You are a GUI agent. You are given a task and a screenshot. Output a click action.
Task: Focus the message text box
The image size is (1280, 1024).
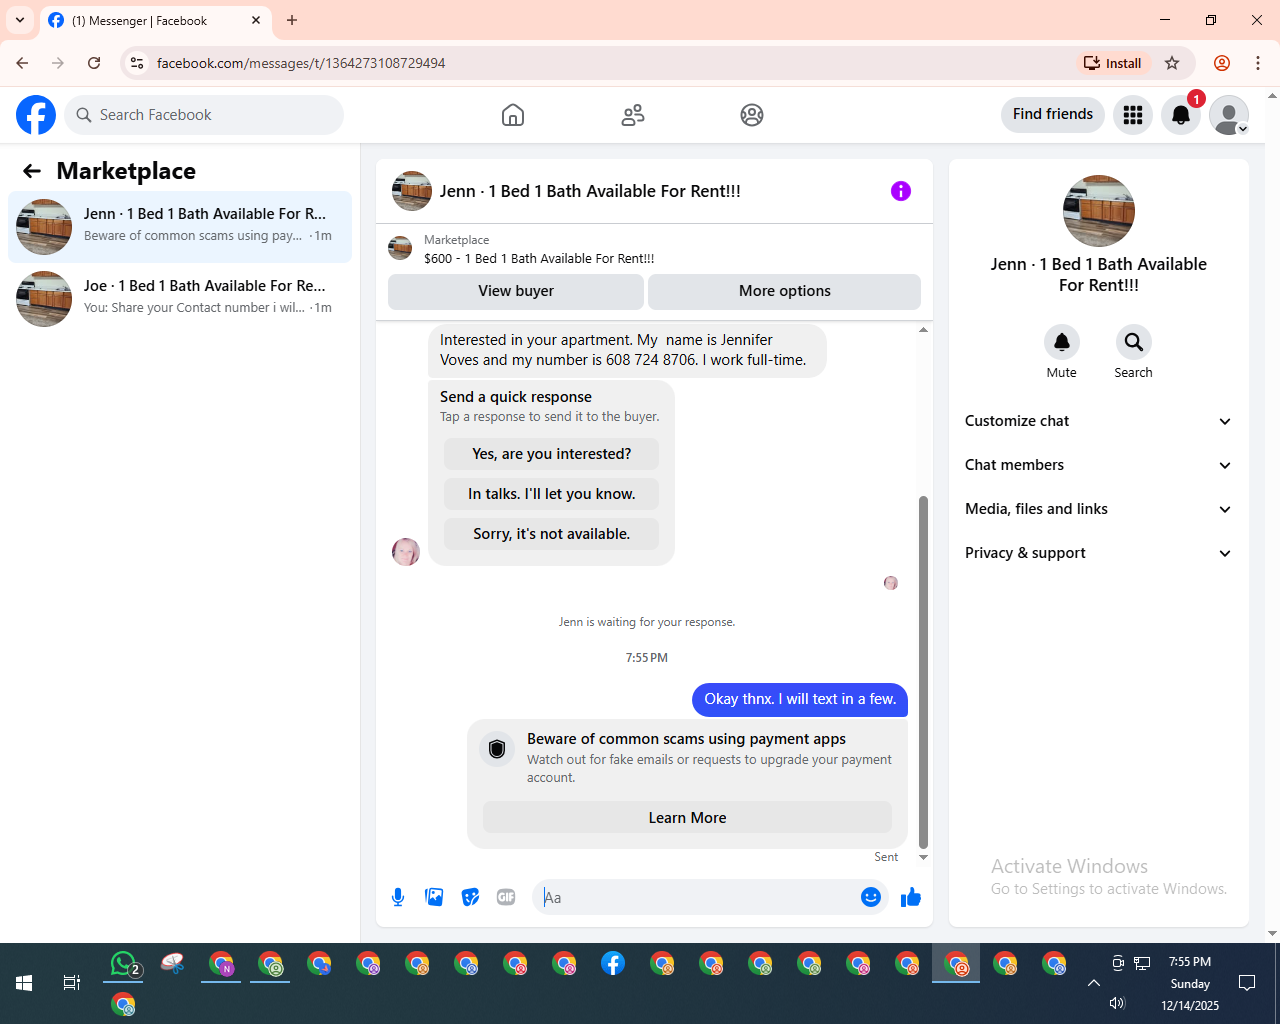[696, 897]
